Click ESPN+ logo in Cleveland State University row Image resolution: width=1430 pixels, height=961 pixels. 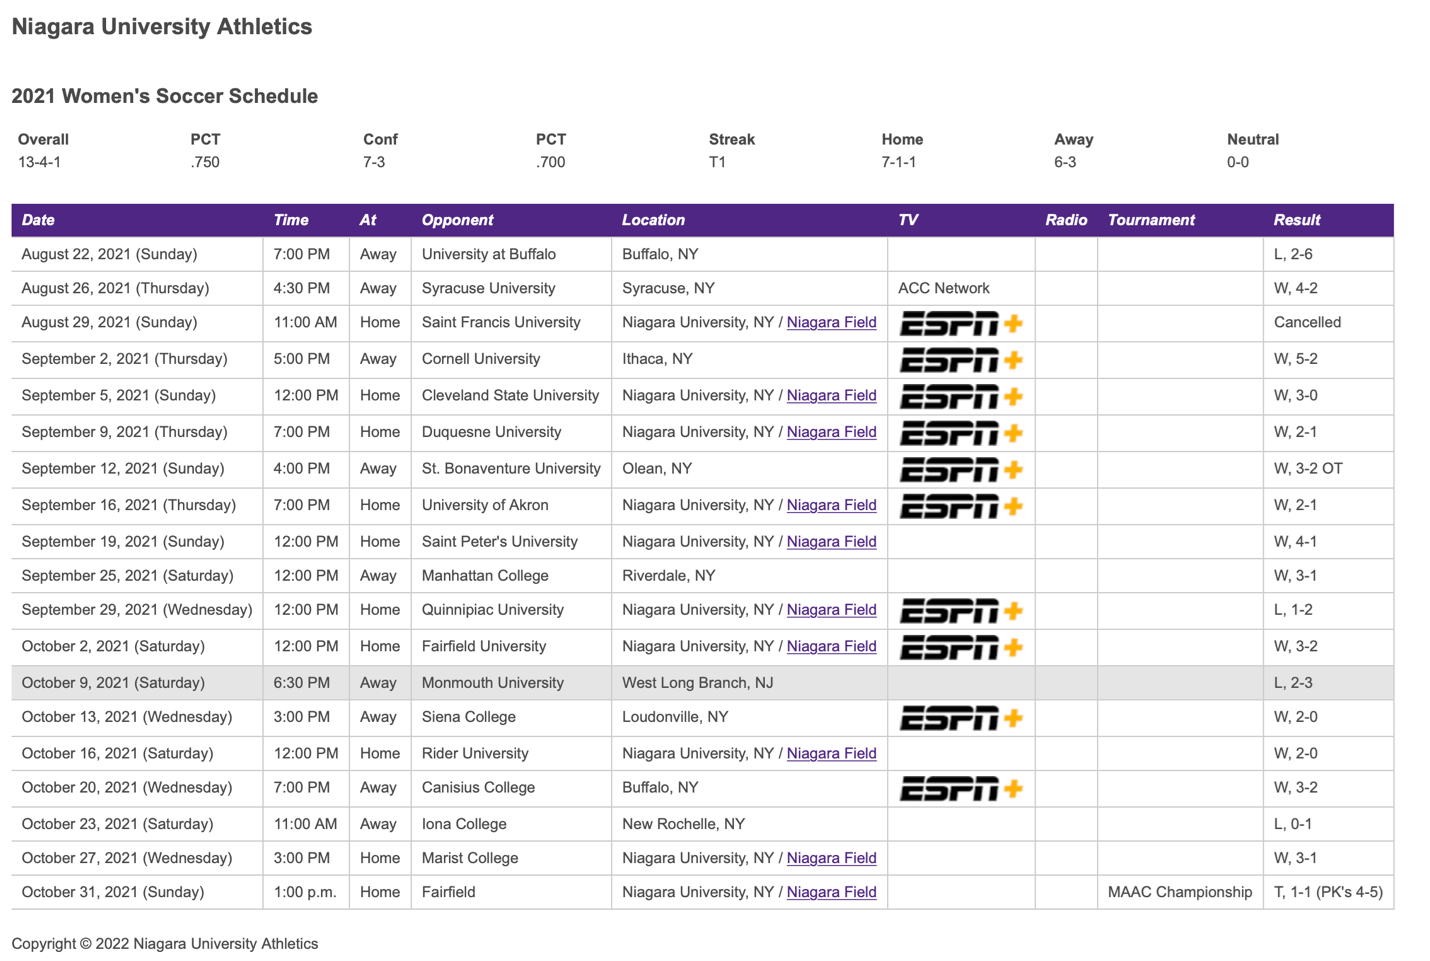coord(961,396)
